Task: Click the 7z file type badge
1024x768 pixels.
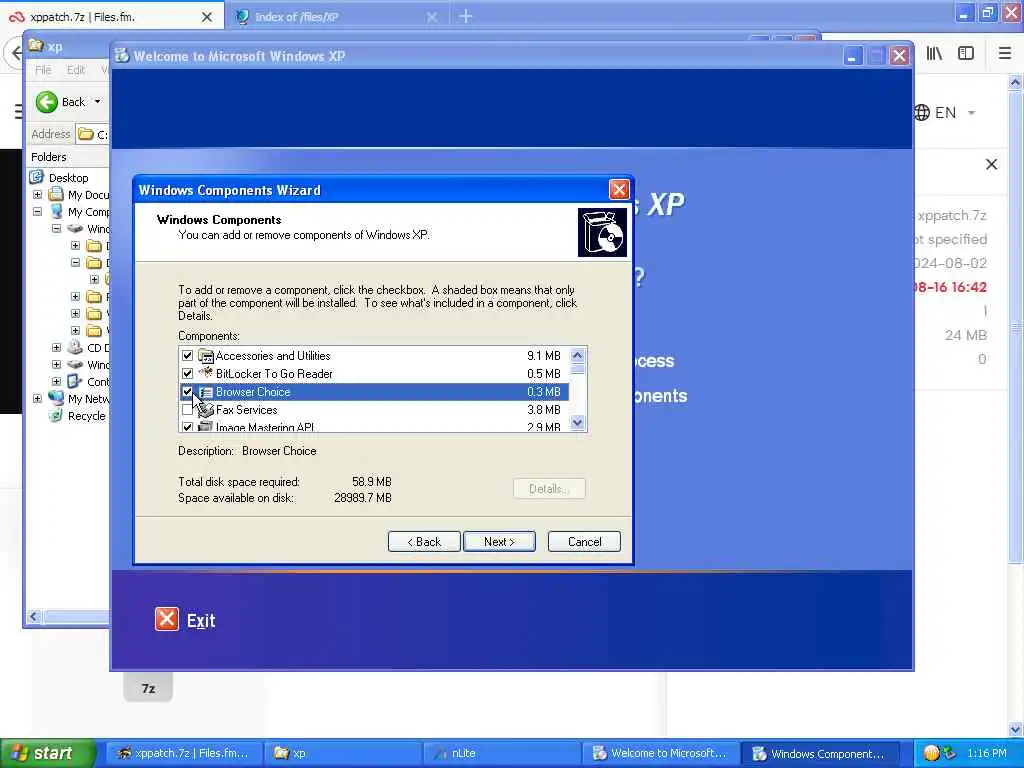Action: click(148, 688)
